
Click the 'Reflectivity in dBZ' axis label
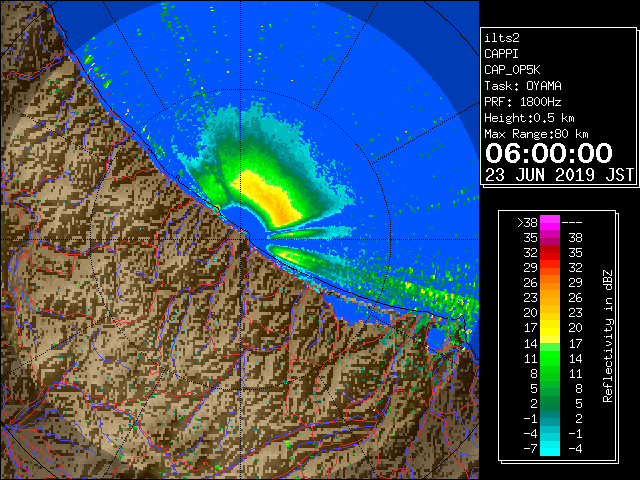click(608, 336)
